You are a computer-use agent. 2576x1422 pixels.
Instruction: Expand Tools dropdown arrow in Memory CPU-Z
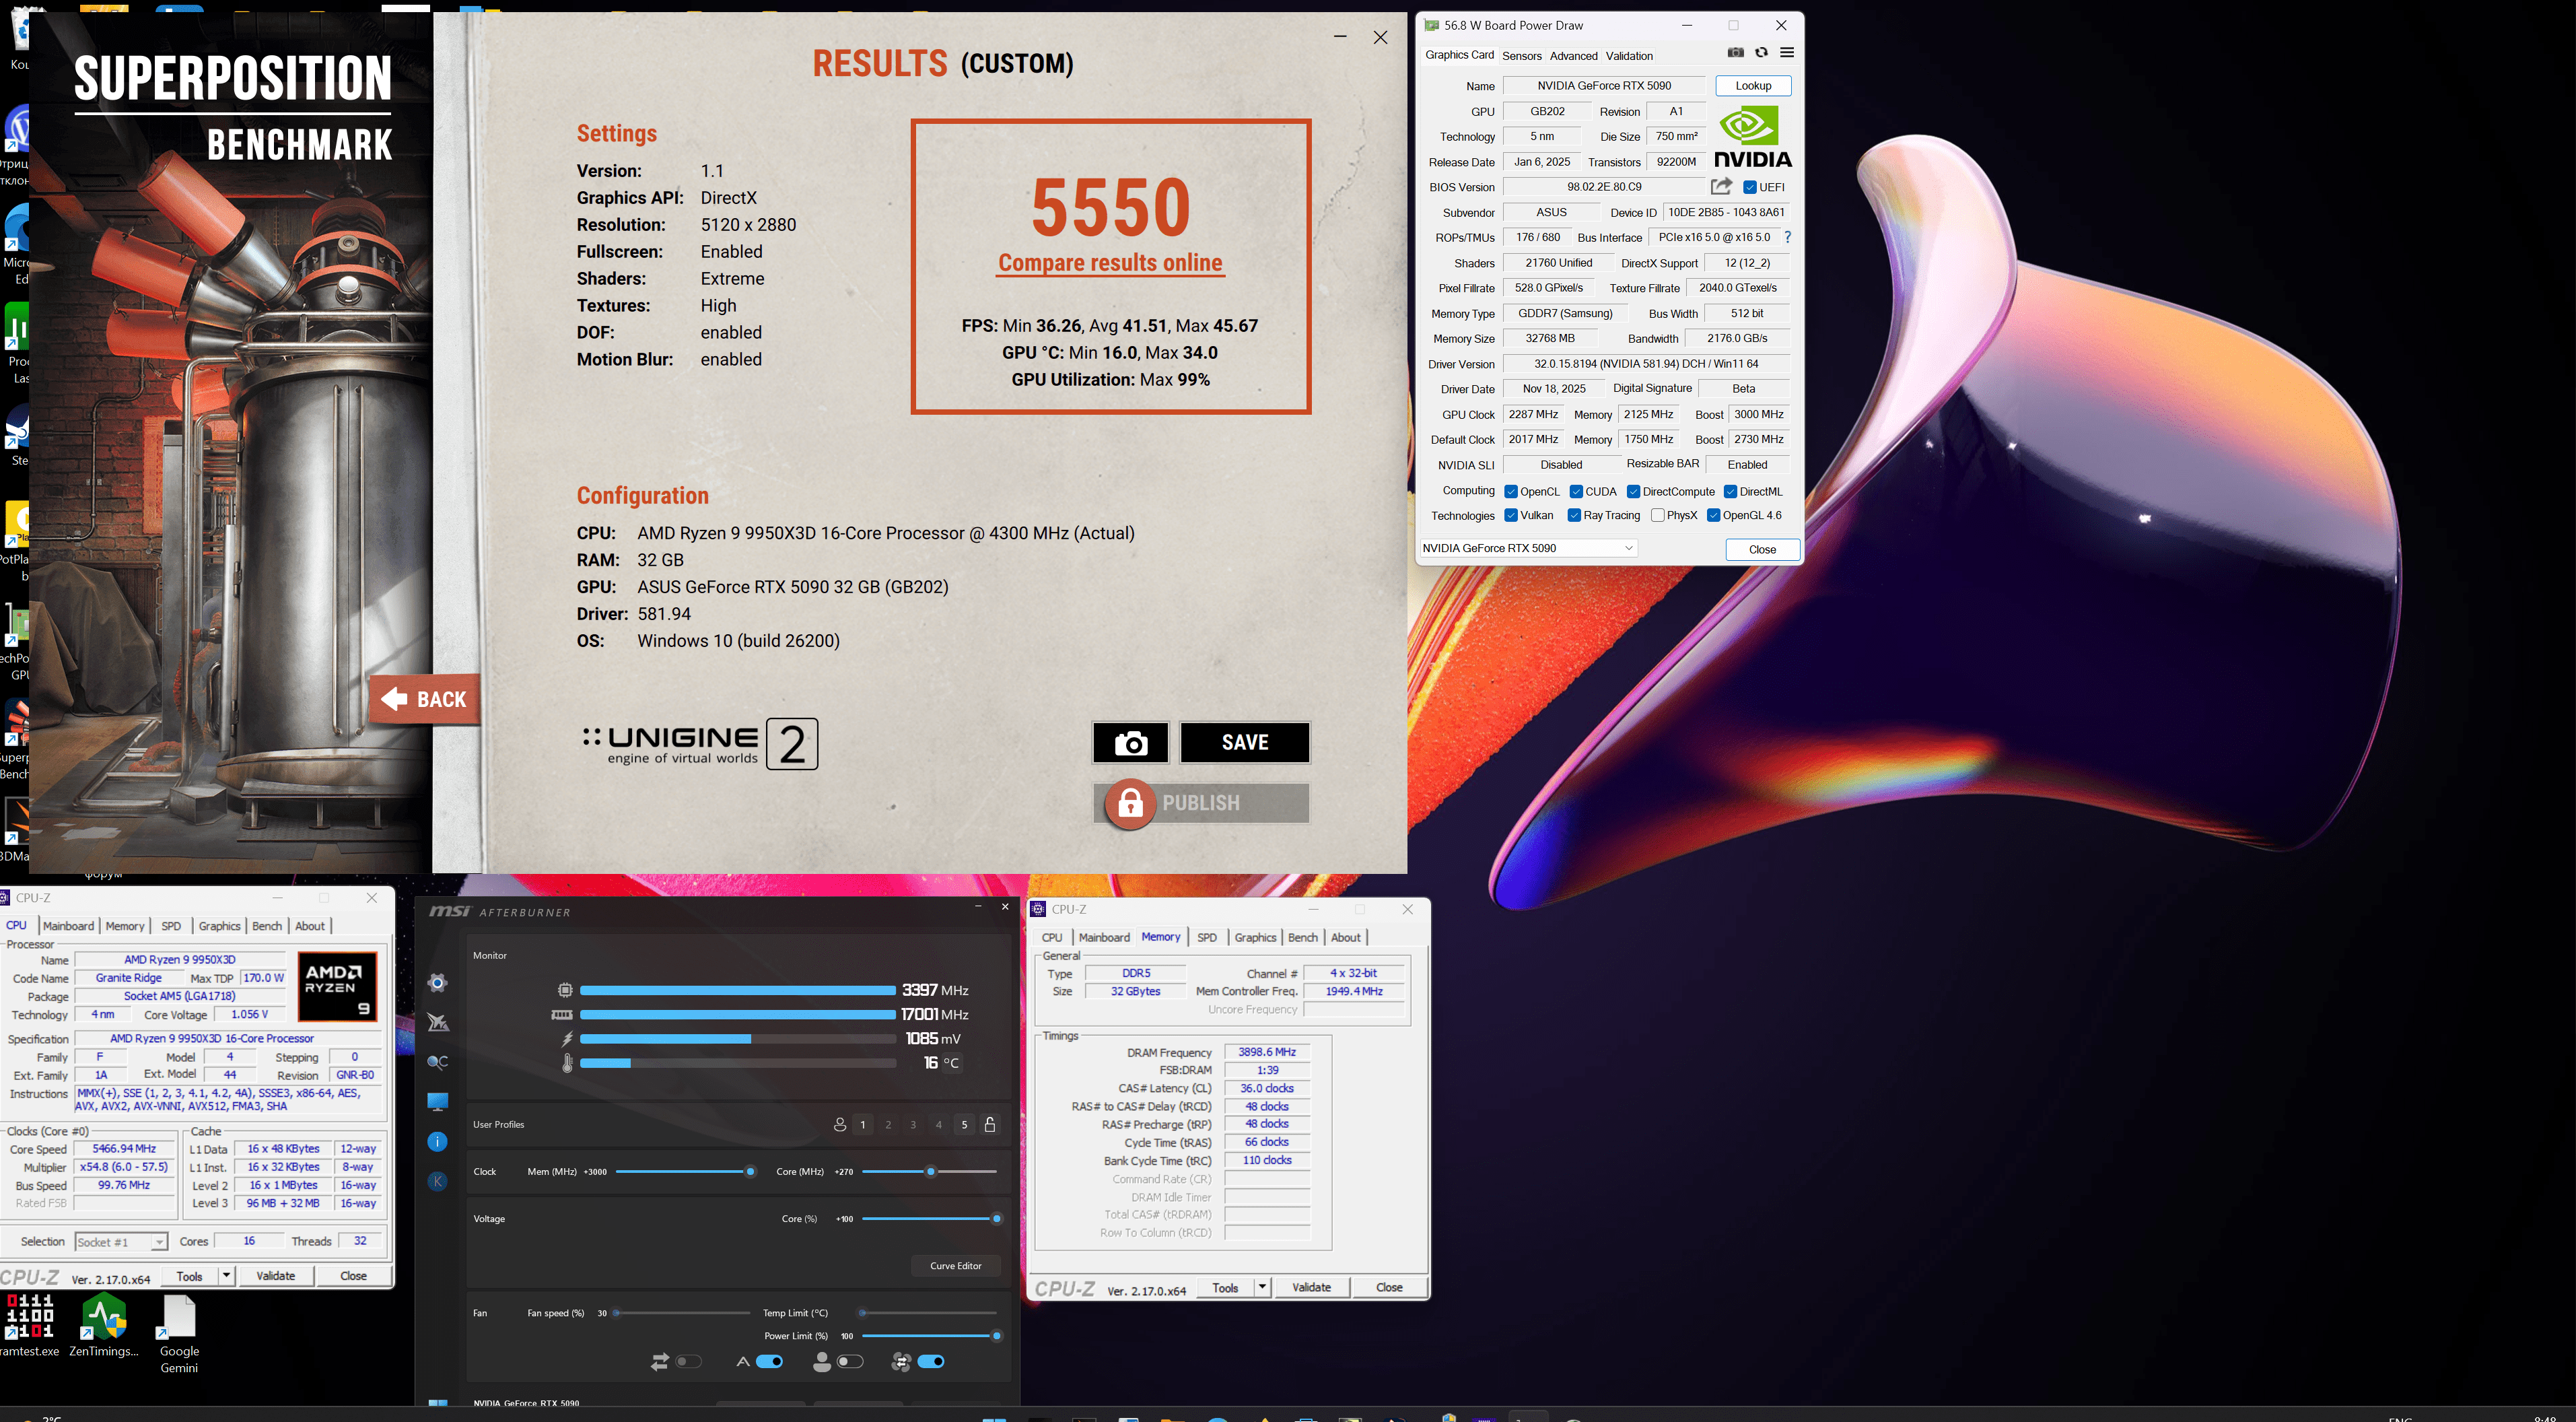[1262, 1288]
